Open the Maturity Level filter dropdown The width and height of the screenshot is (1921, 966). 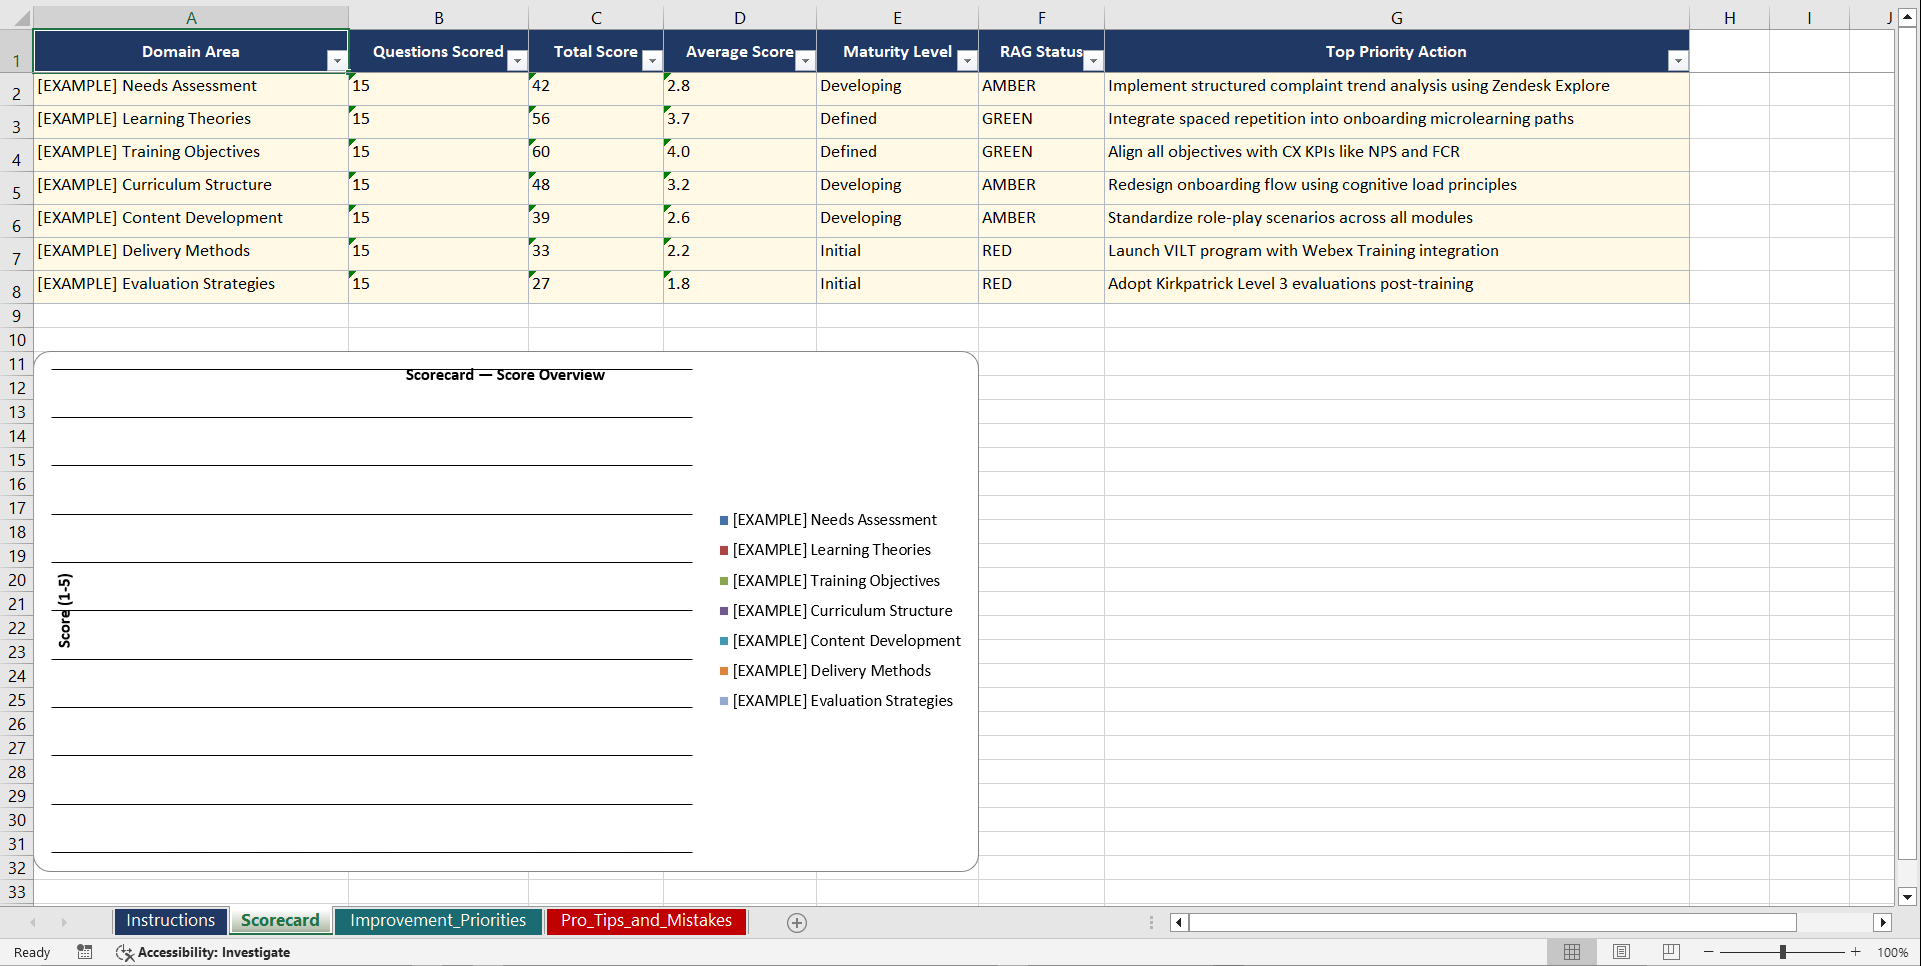point(966,60)
